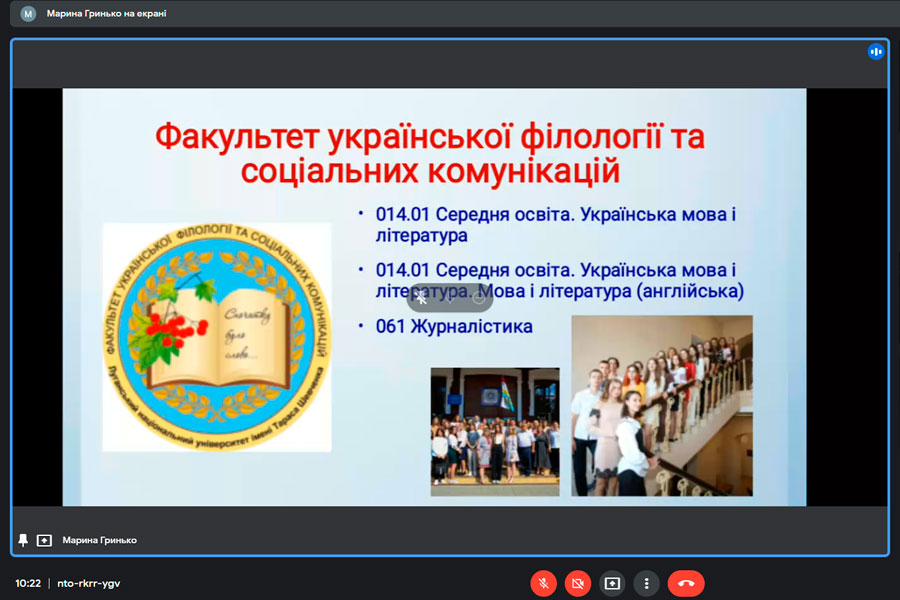The width and height of the screenshot is (900, 600).
Task: Click the M avatar in top bar
Action: pos(28,14)
